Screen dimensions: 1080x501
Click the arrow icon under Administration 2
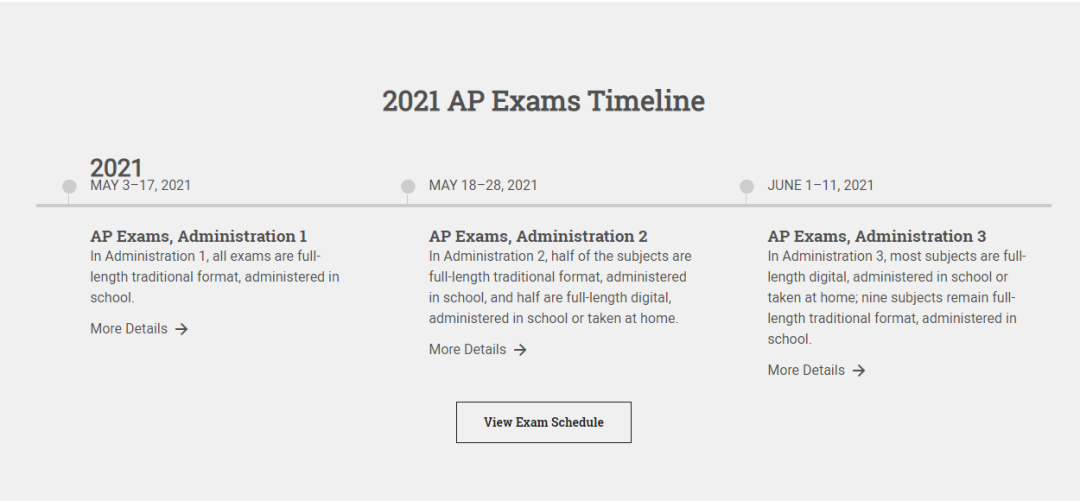[x=520, y=350]
